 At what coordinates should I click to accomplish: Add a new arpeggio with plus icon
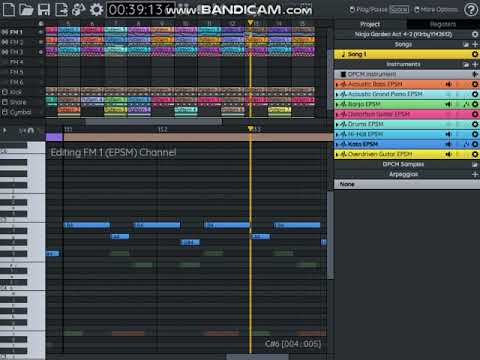[475, 174]
